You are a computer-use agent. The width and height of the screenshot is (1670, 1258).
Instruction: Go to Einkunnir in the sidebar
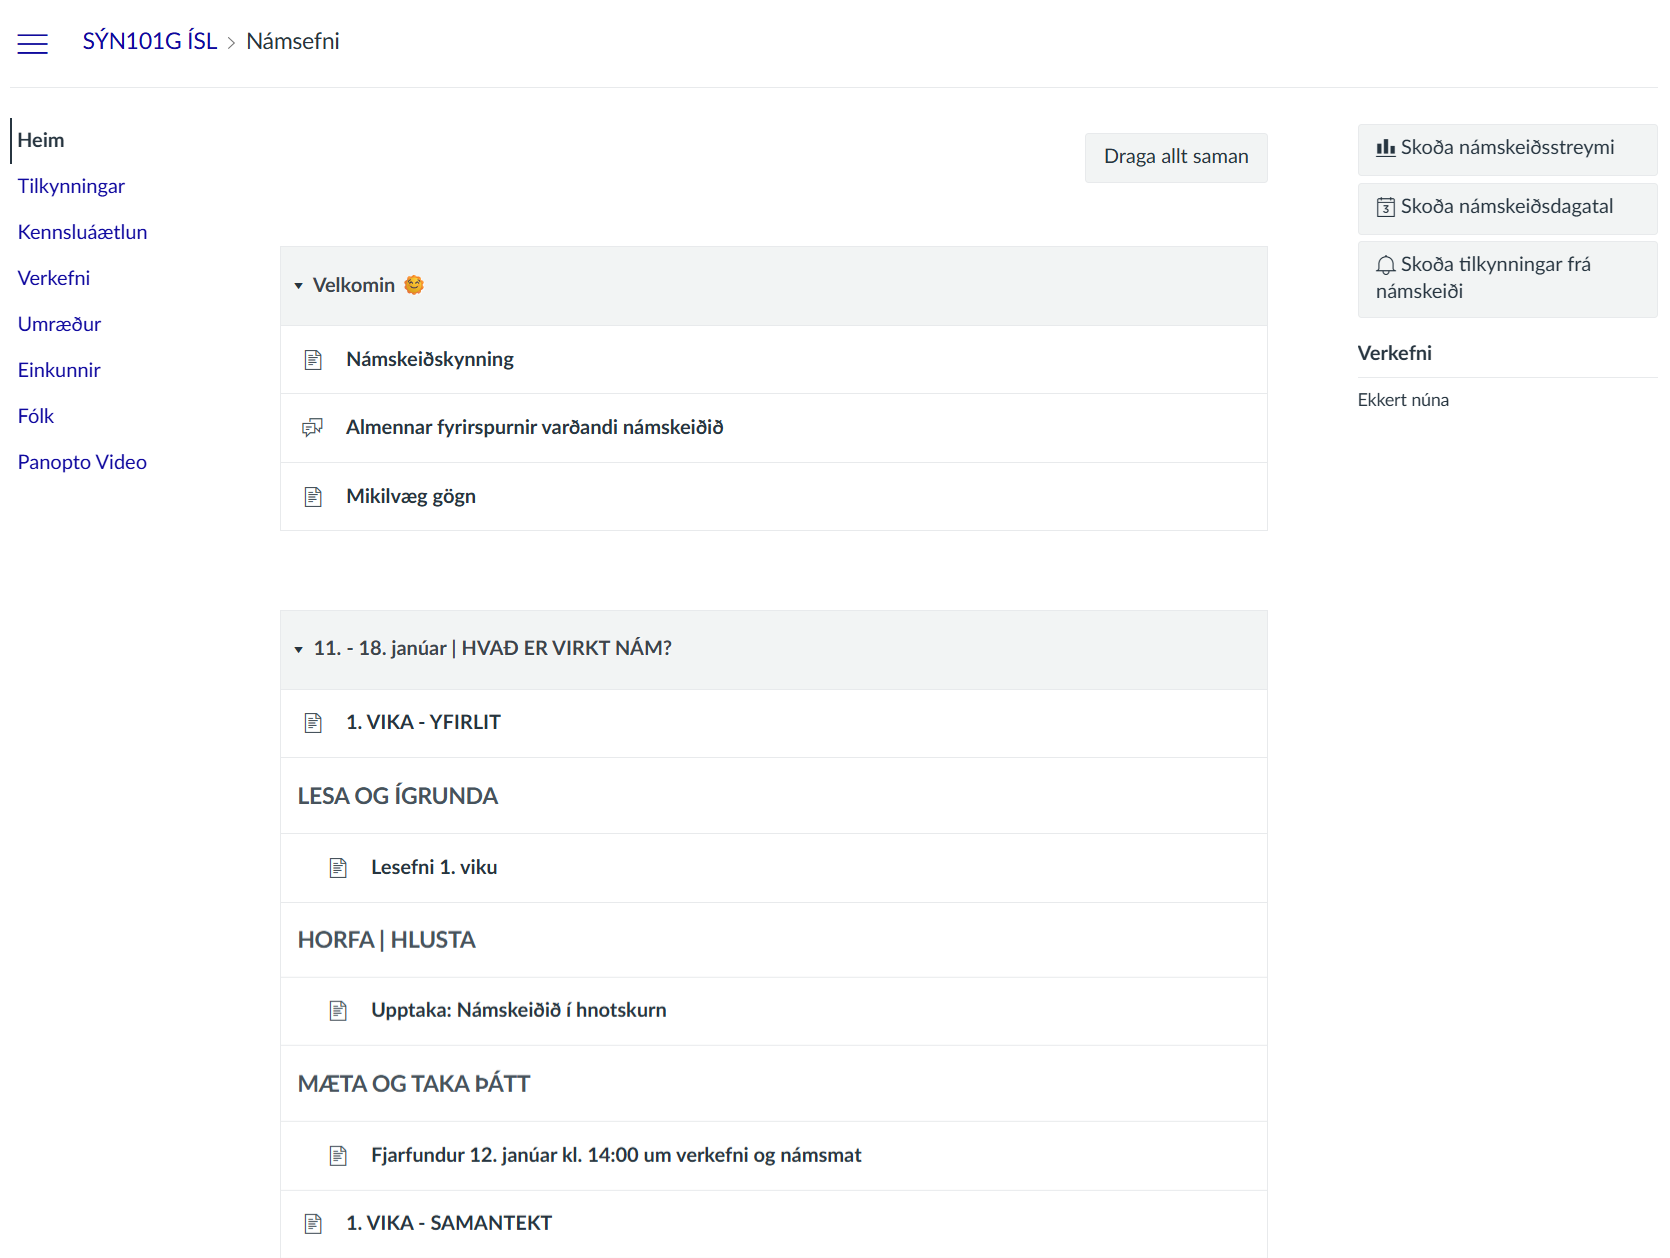click(59, 370)
